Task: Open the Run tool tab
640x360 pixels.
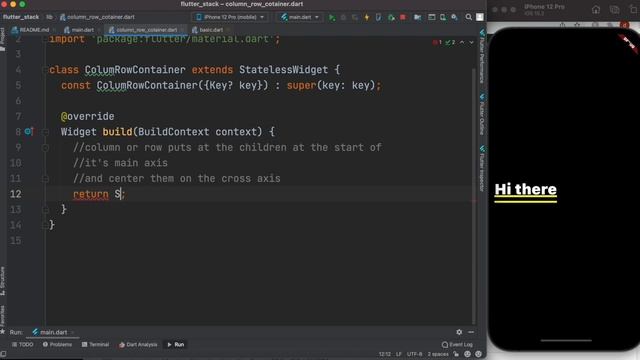Action: (176, 345)
